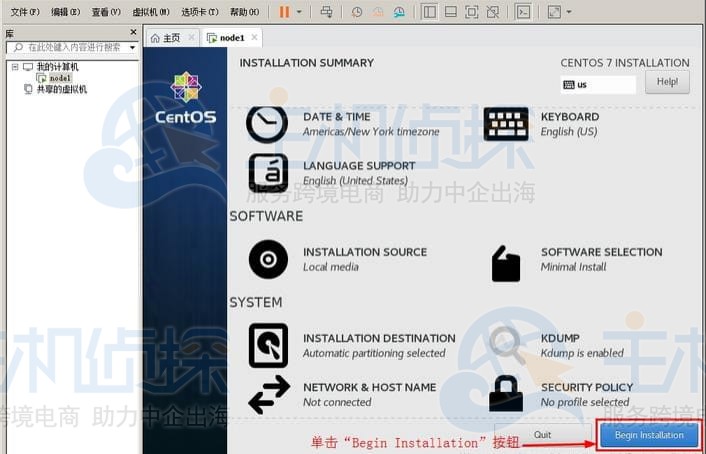Select 共享的虚拟机 in the library tree
706x454 pixels.
pos(61,89)
